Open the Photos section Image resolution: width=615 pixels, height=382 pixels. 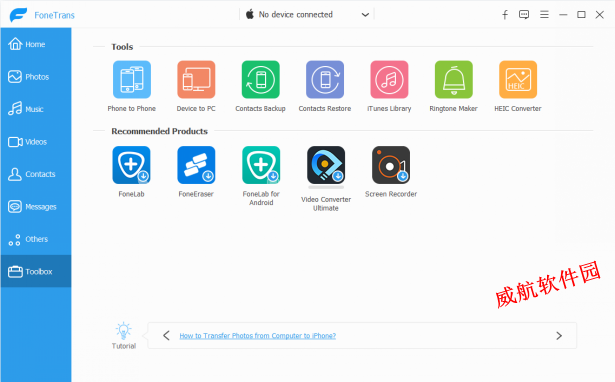(x=36, y=77)
